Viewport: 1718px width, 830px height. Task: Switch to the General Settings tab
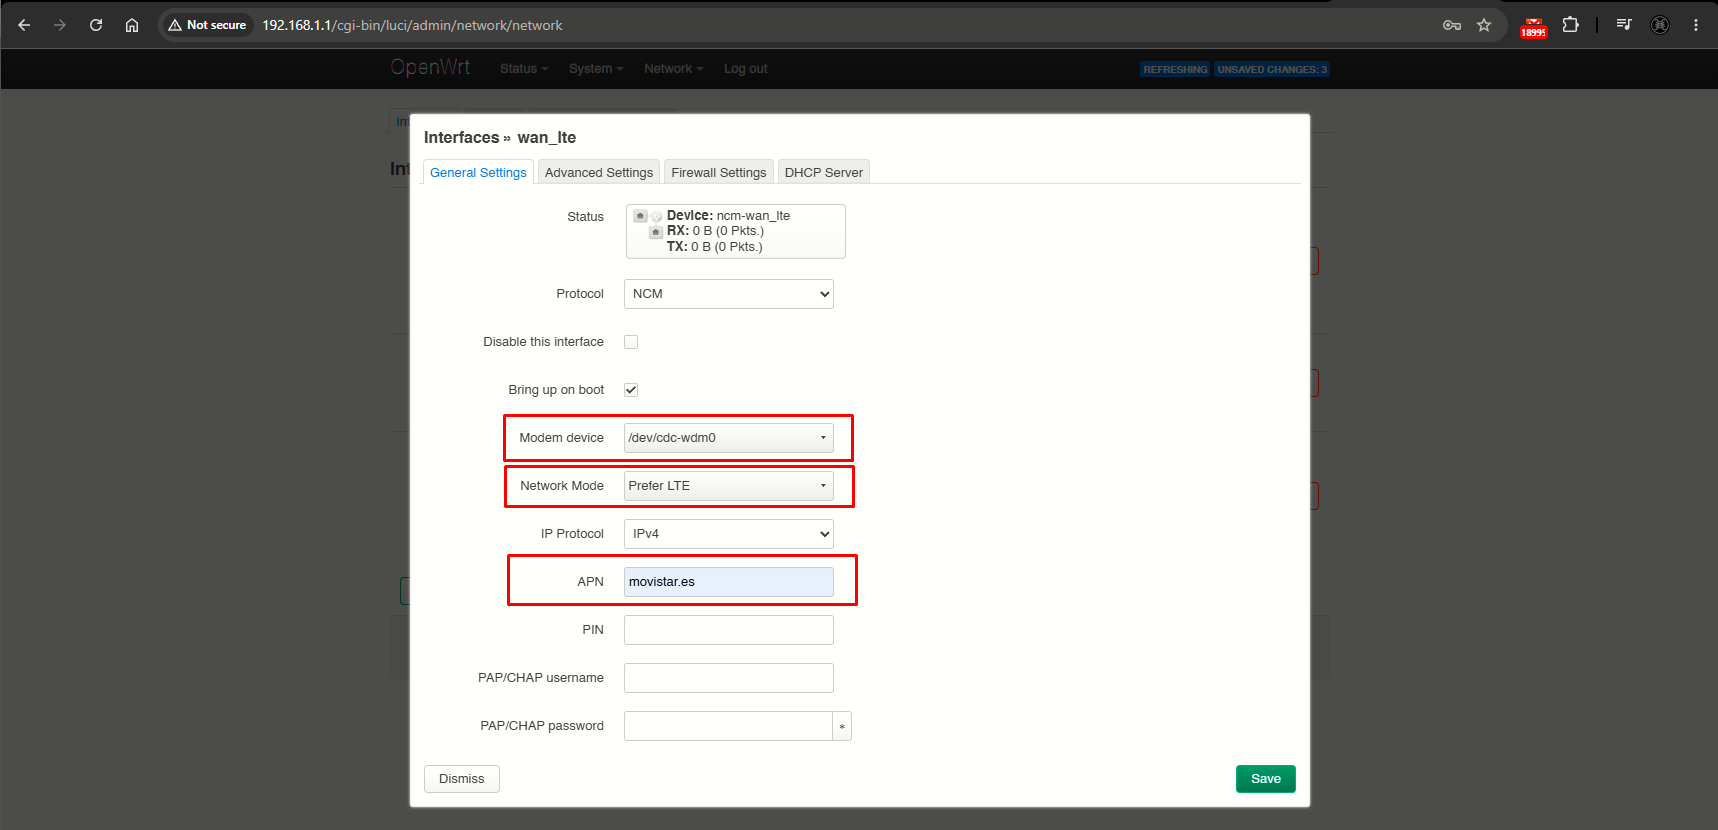478,172
